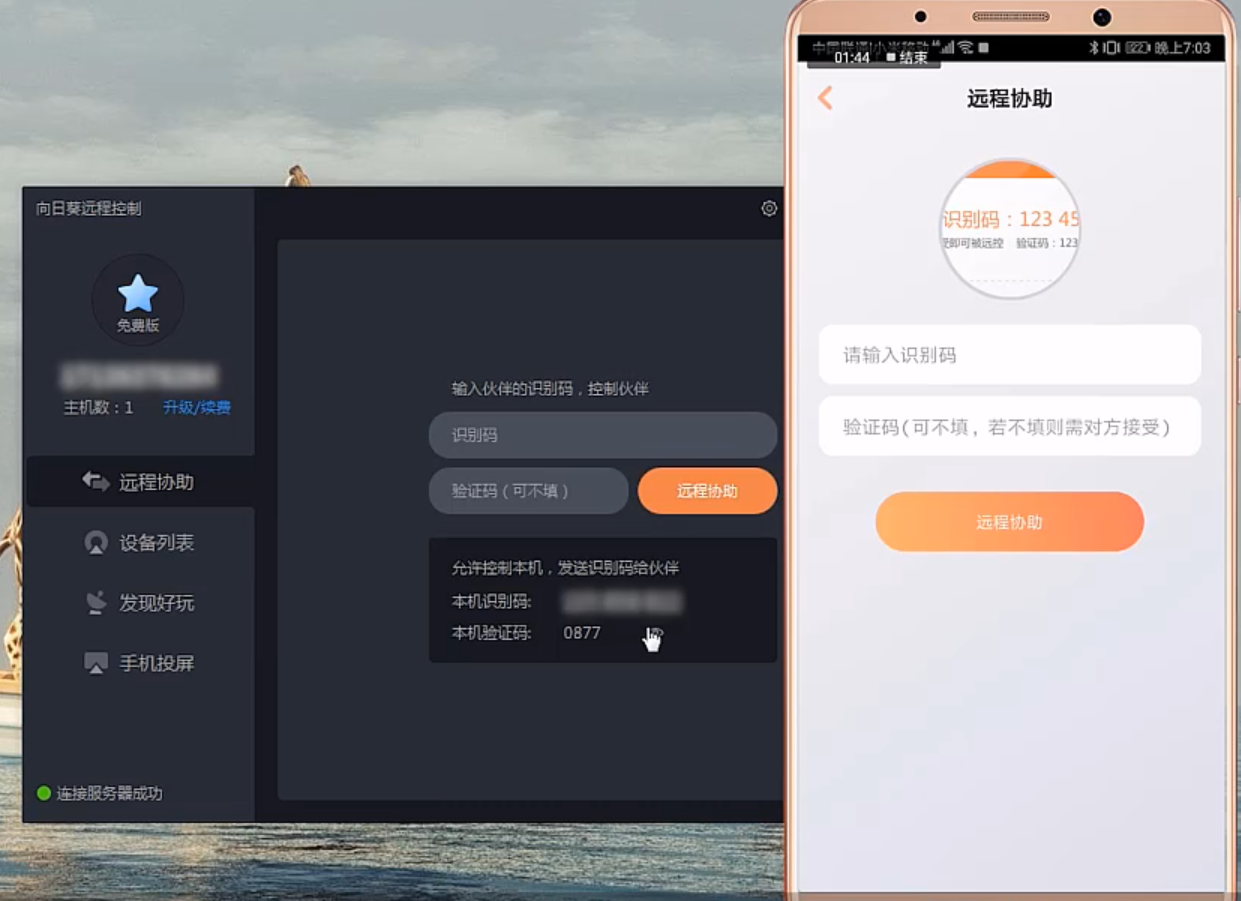
Task: Click the 升级/续费 upgrade link
Action: [x=197, y=407]
